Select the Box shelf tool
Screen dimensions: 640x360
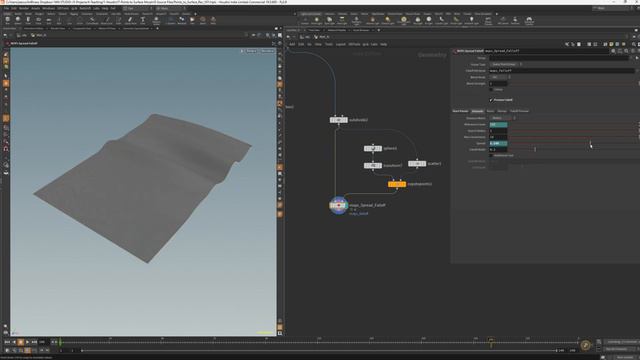pos(7,20)
